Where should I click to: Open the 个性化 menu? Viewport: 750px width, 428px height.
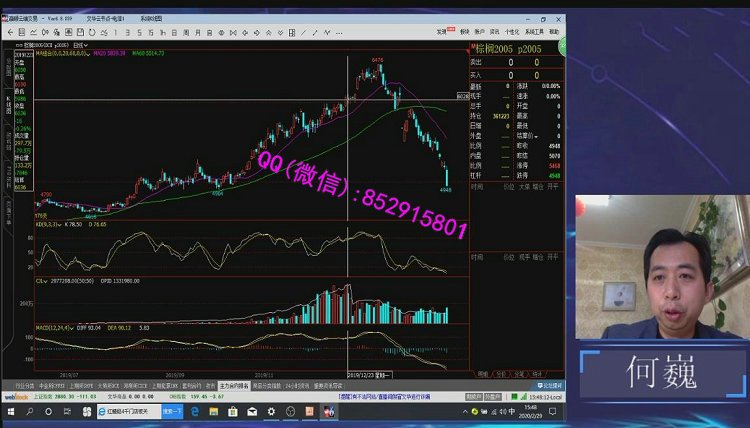(x=512, y=31)
